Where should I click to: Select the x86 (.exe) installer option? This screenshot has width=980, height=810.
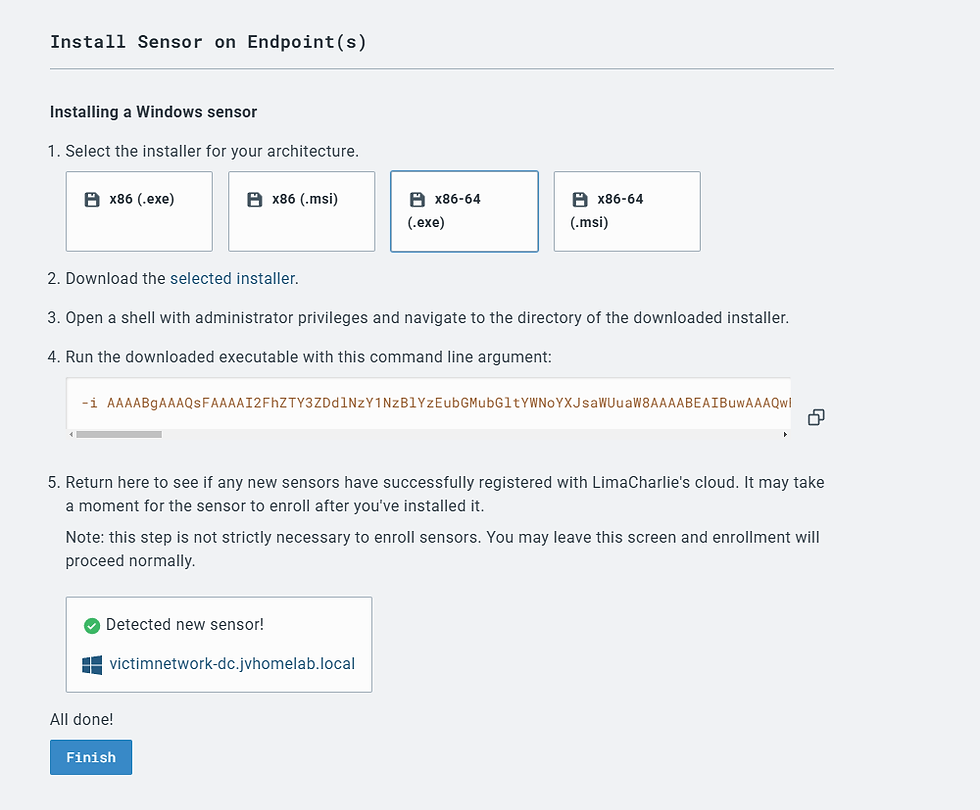[x=142, y=199]
